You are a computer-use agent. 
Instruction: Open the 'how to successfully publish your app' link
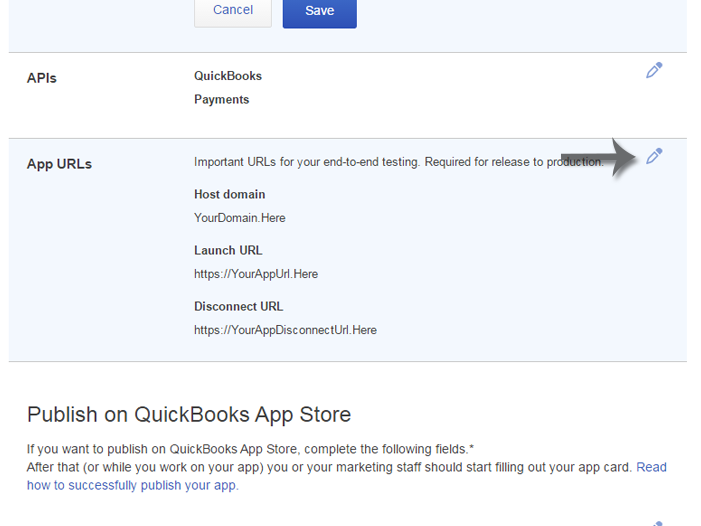point(132,486)
